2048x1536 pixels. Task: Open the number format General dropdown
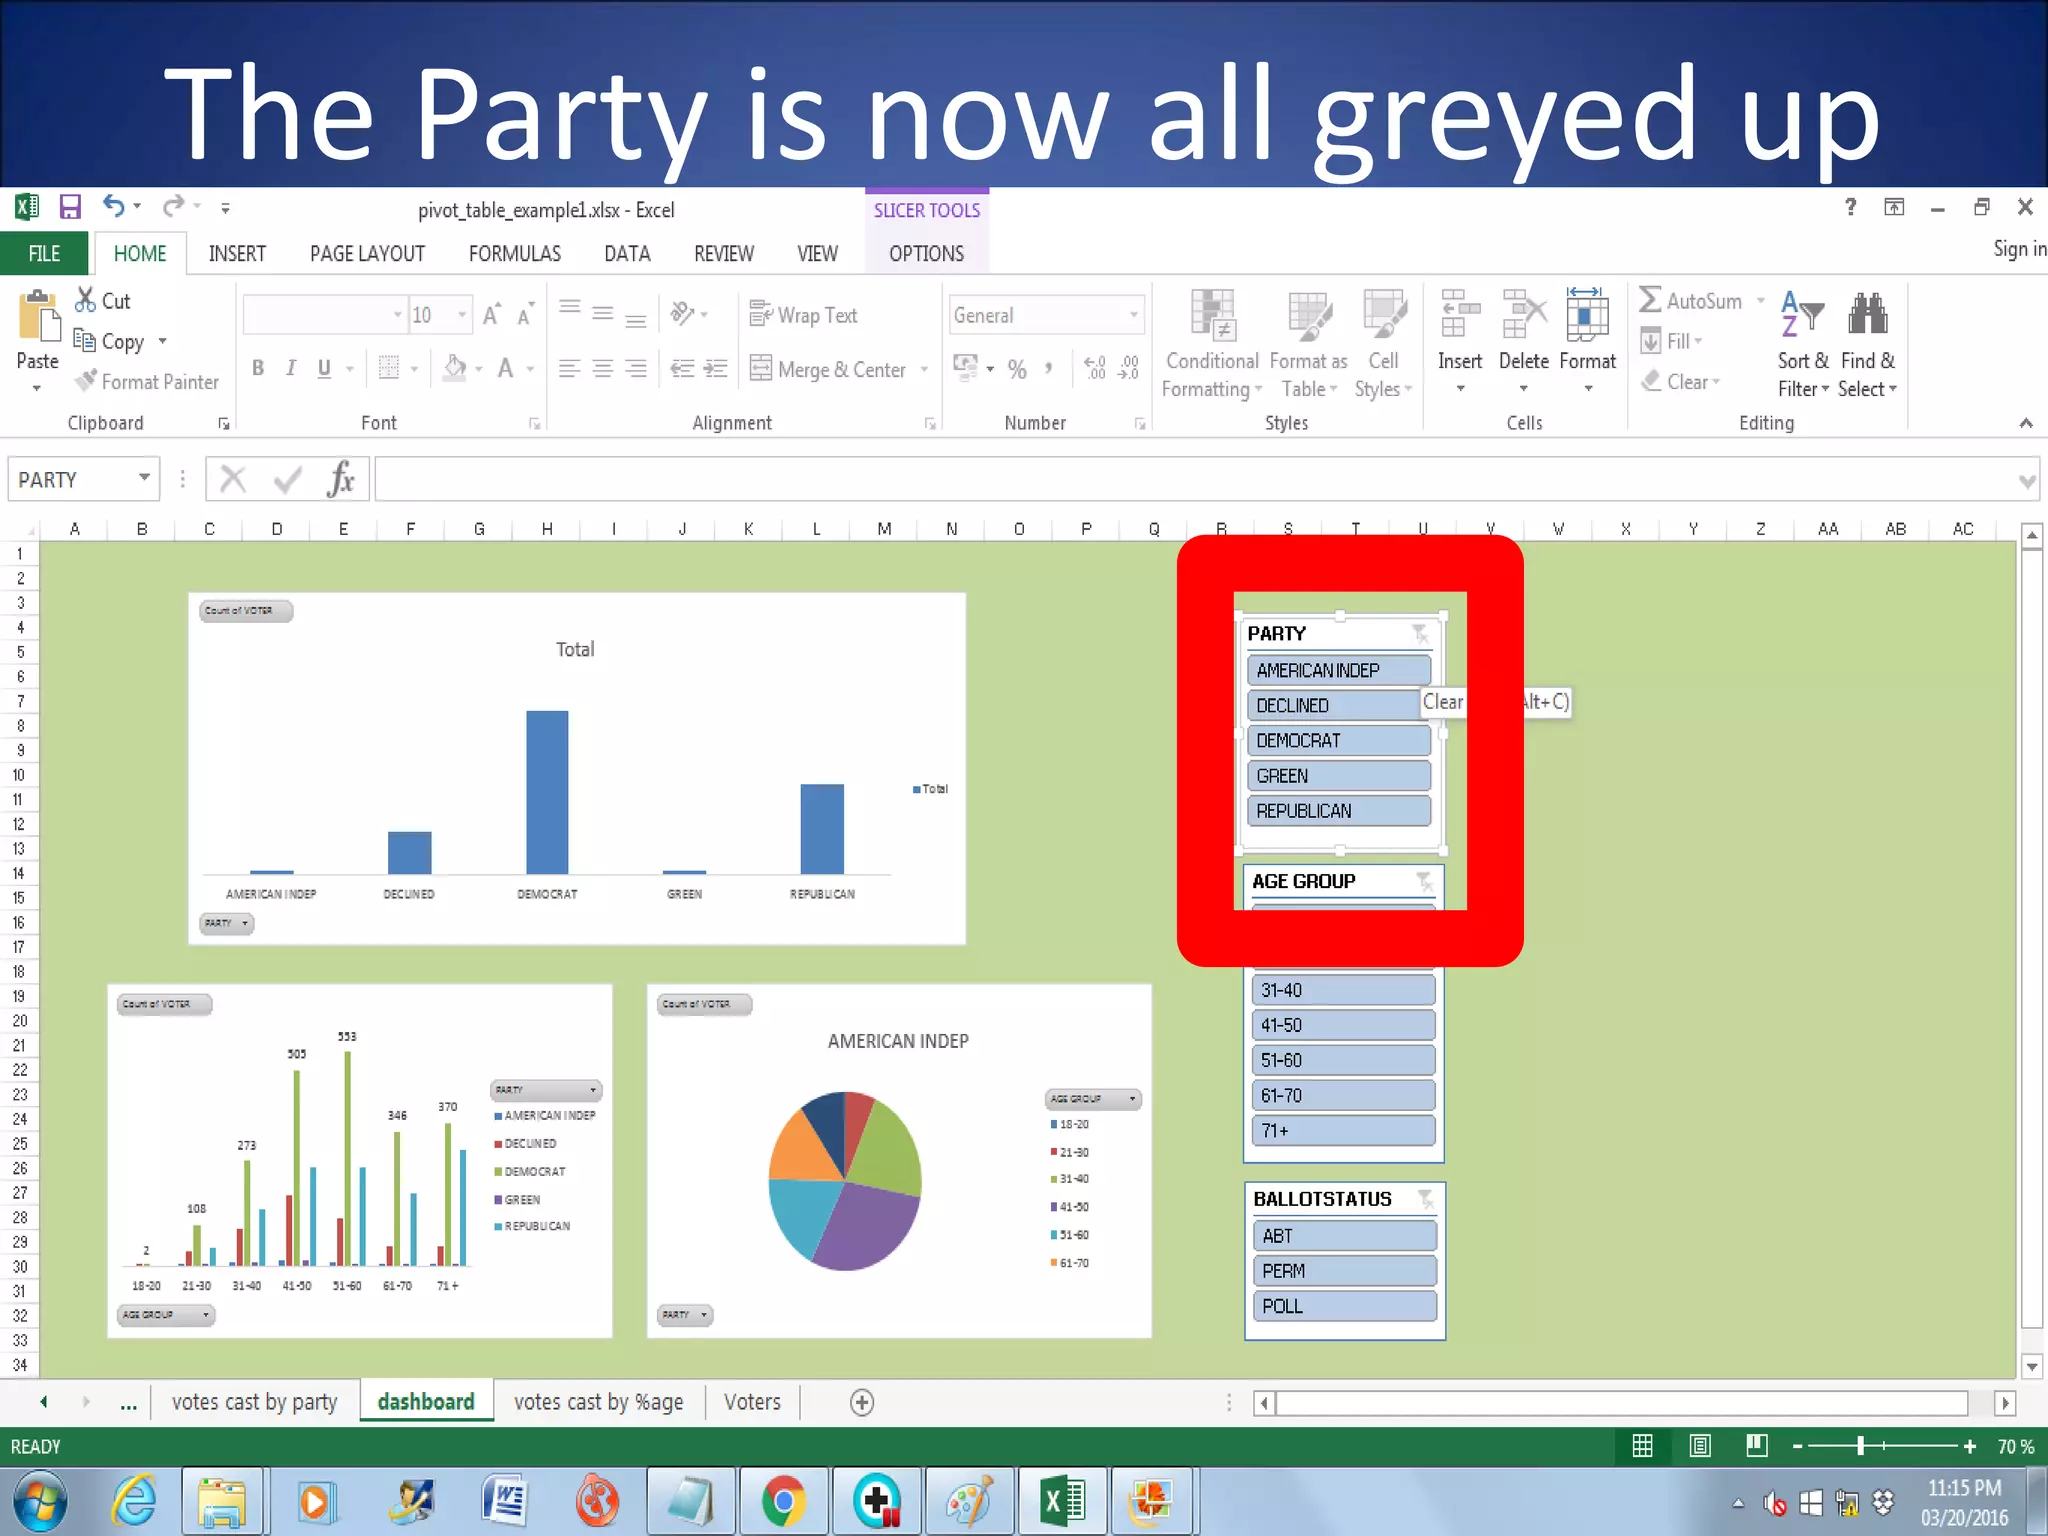1133,315
